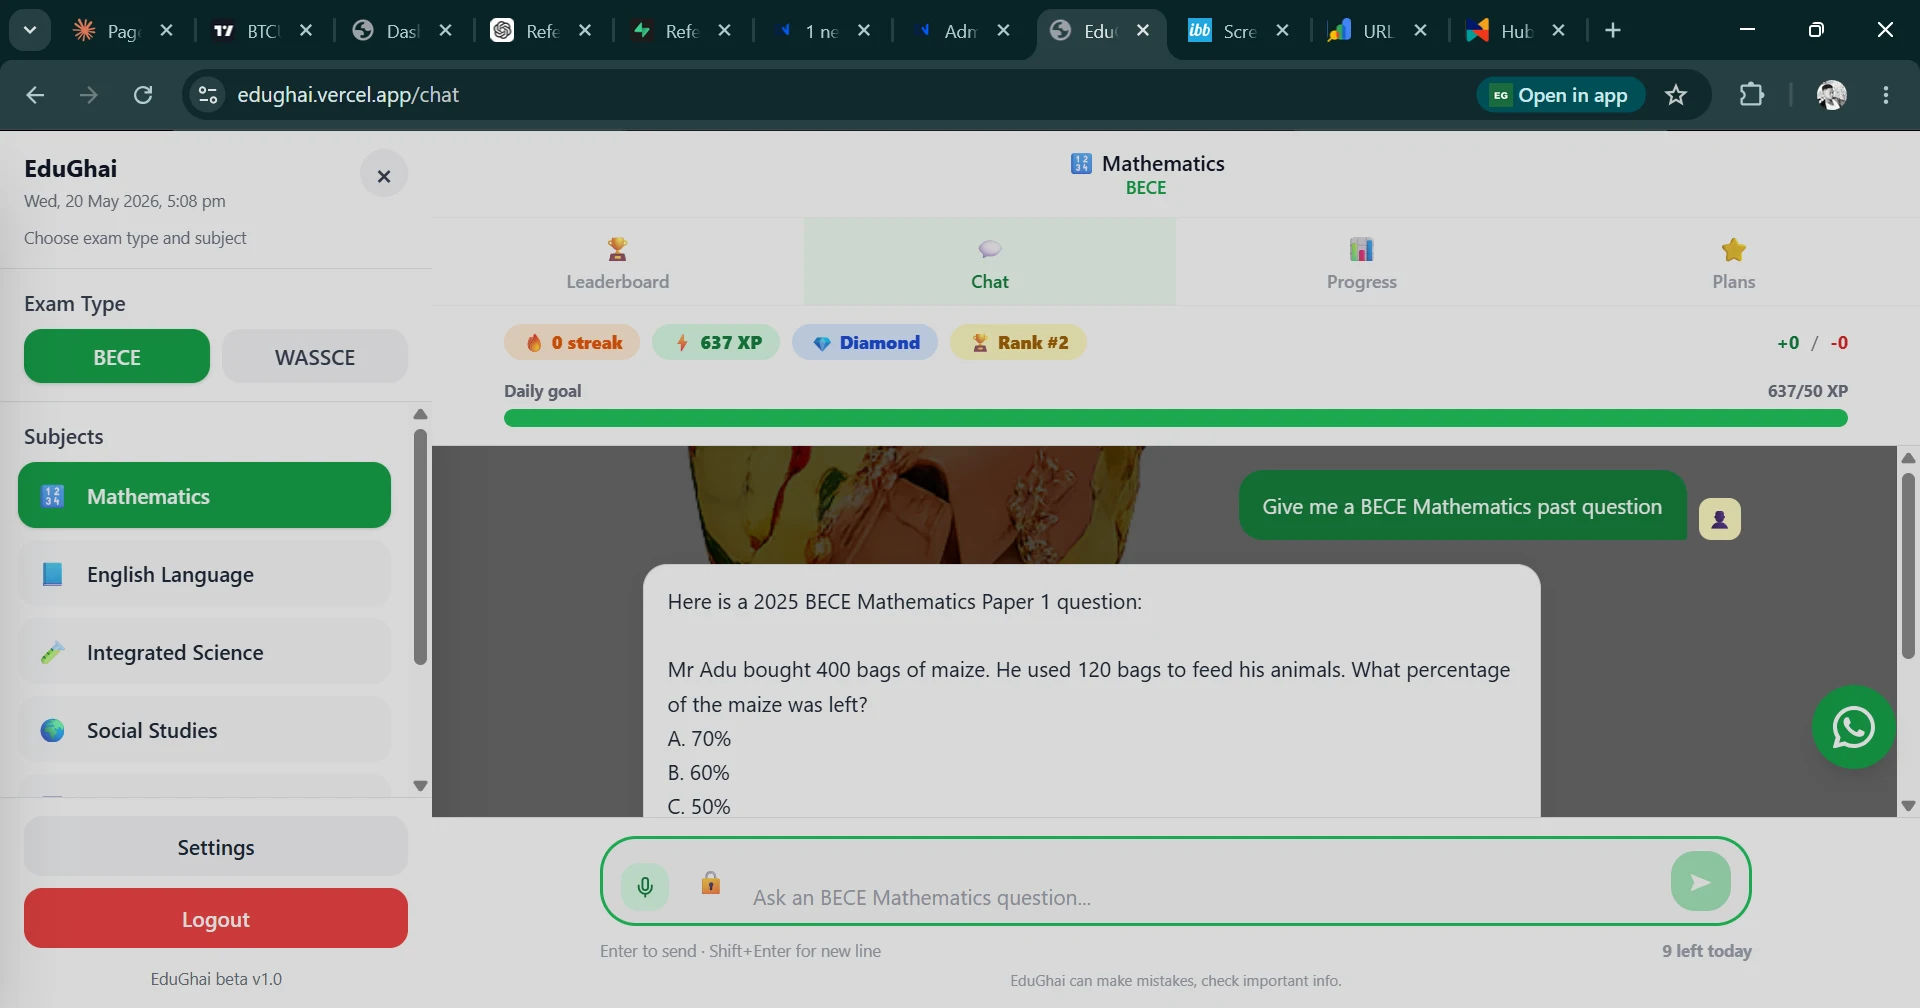Image resolution: width=1920 pixels, height=1008 pixels.
Task: Click the lightning bolt on XP badge
Action: [682, 343]
